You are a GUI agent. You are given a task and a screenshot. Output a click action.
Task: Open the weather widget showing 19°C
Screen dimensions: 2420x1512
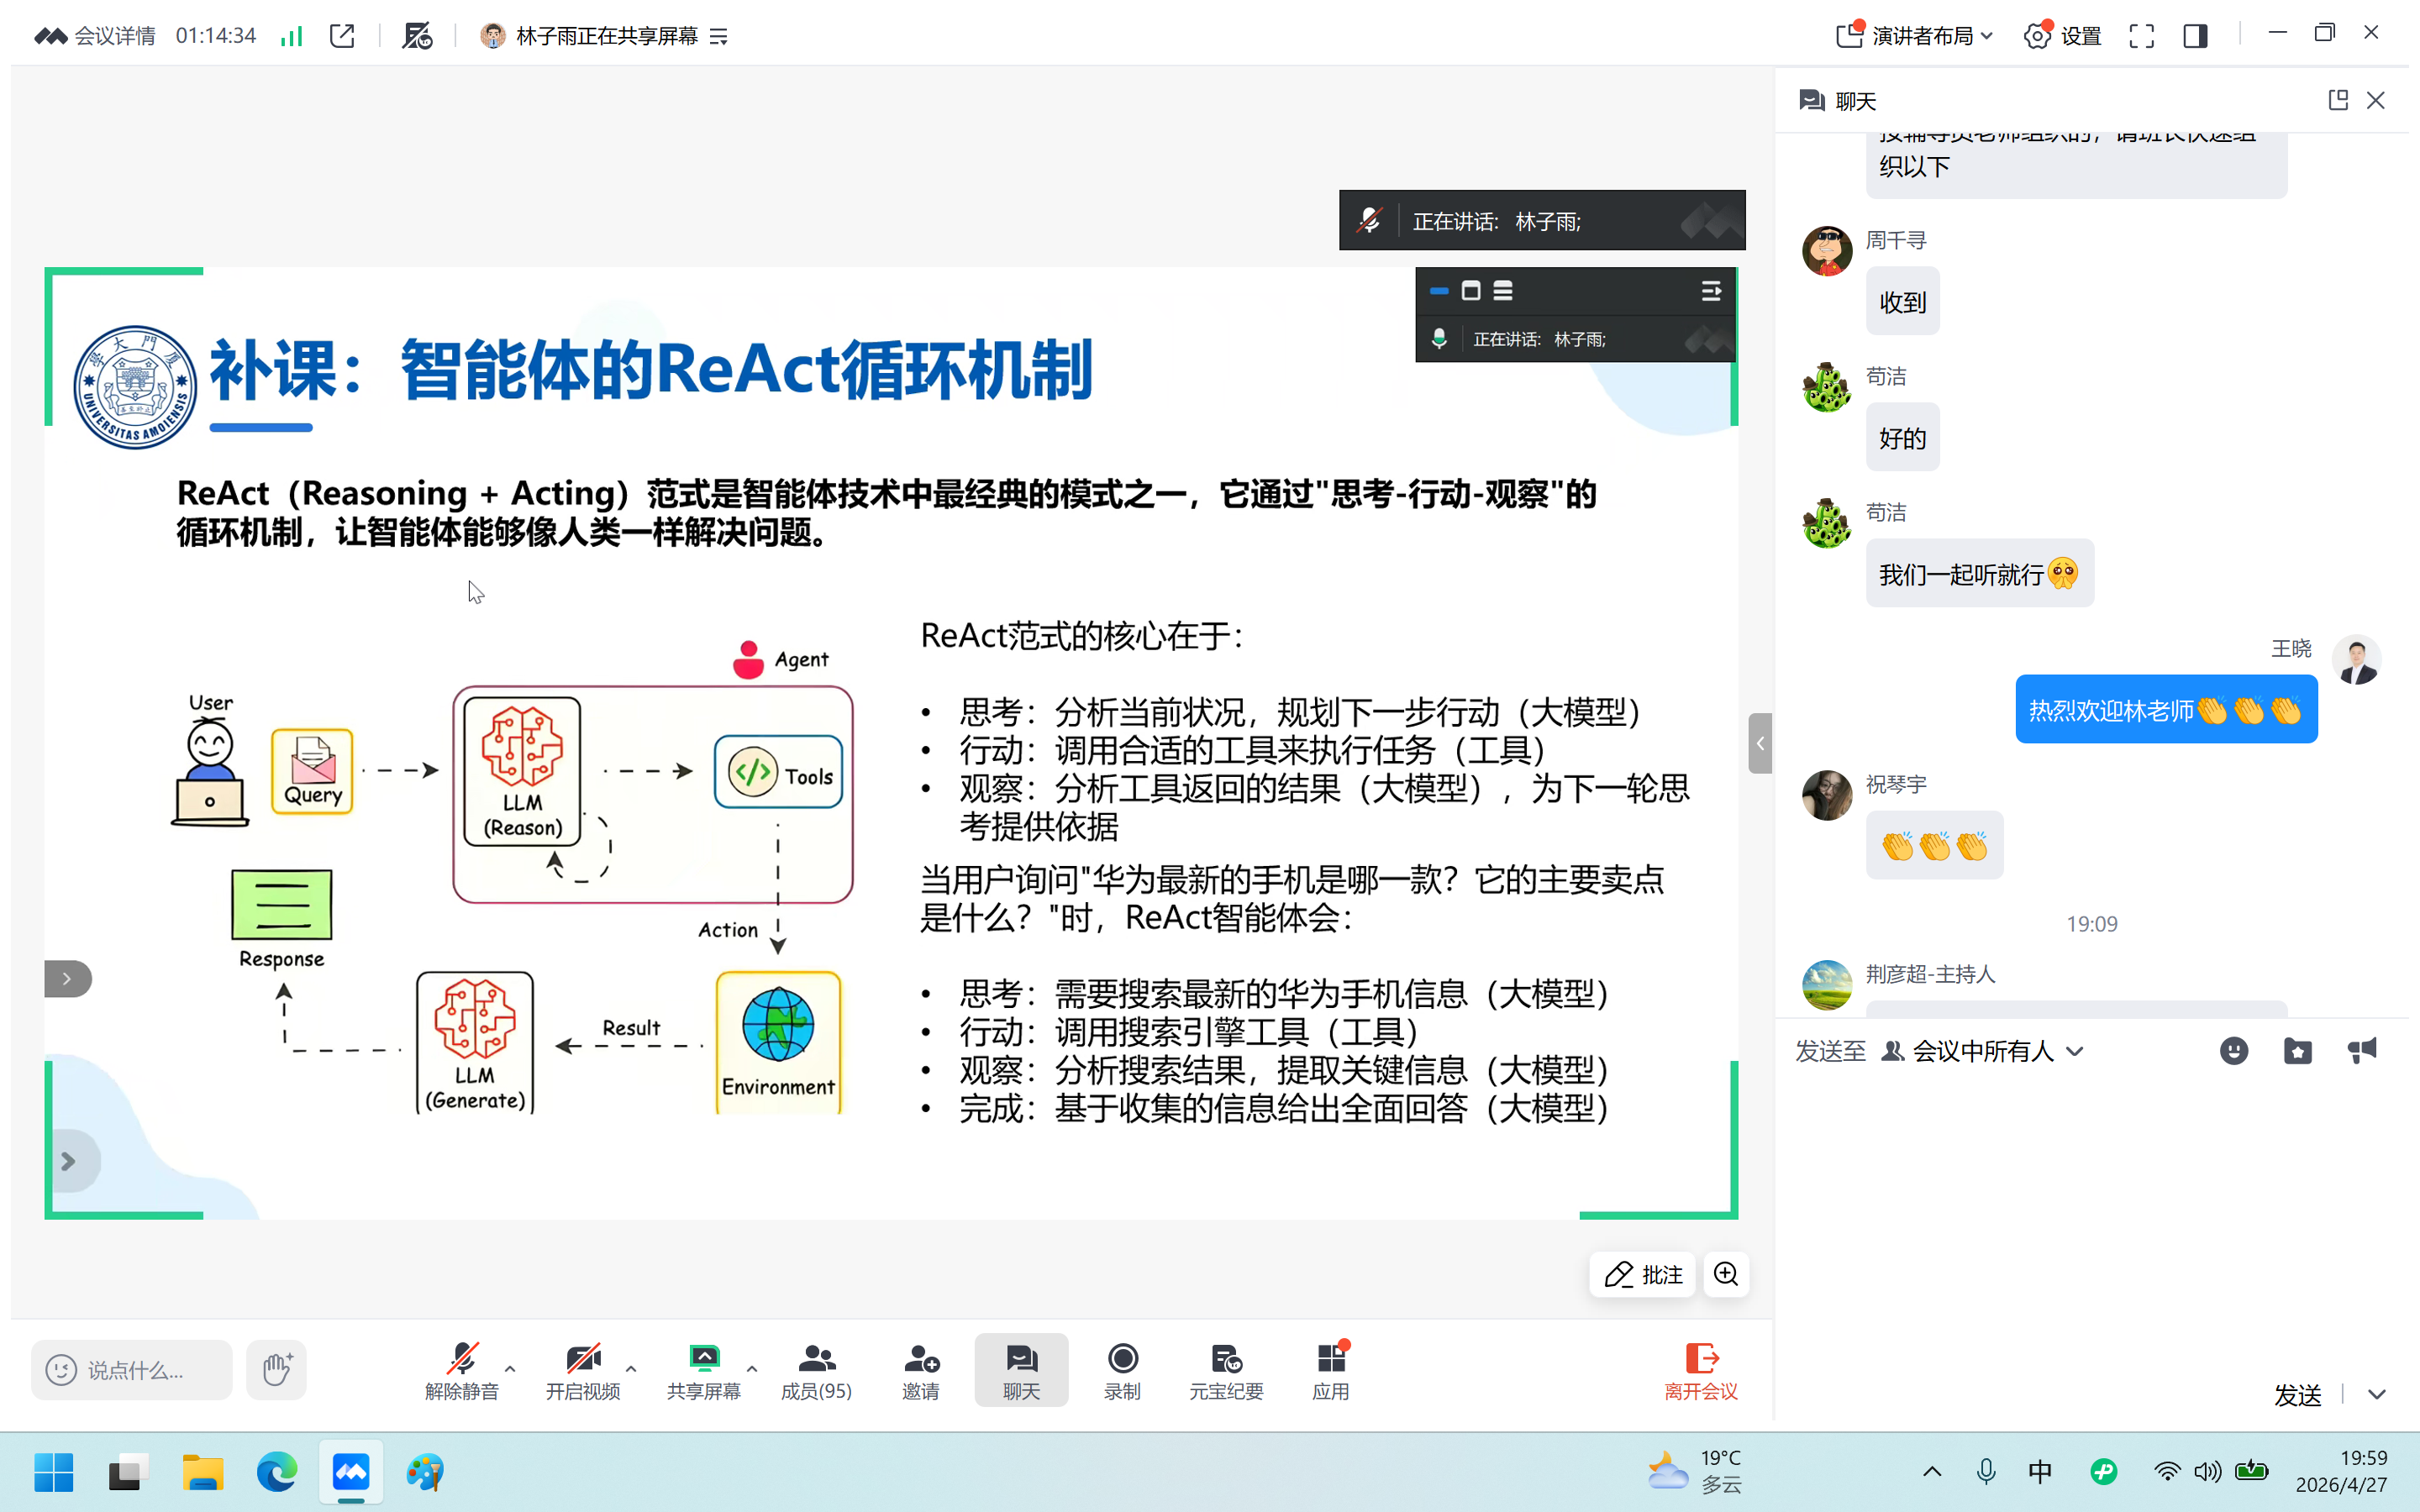(x=1695, y=1471)
